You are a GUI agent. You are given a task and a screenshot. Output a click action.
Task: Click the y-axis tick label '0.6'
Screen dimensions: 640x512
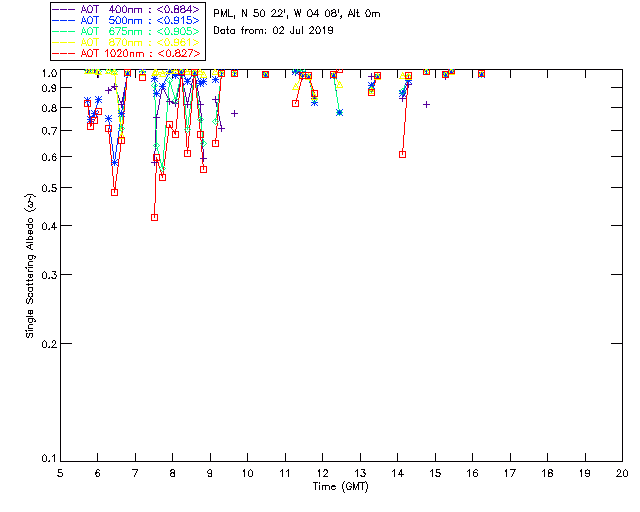49,157
